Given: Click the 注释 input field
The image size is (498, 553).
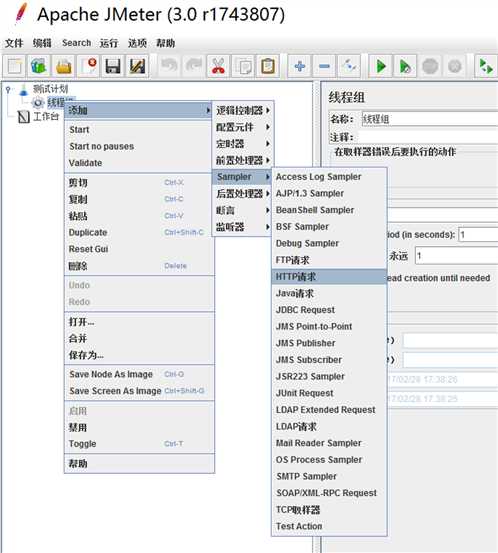Looking at the screenshot, I should coord(427,137).
